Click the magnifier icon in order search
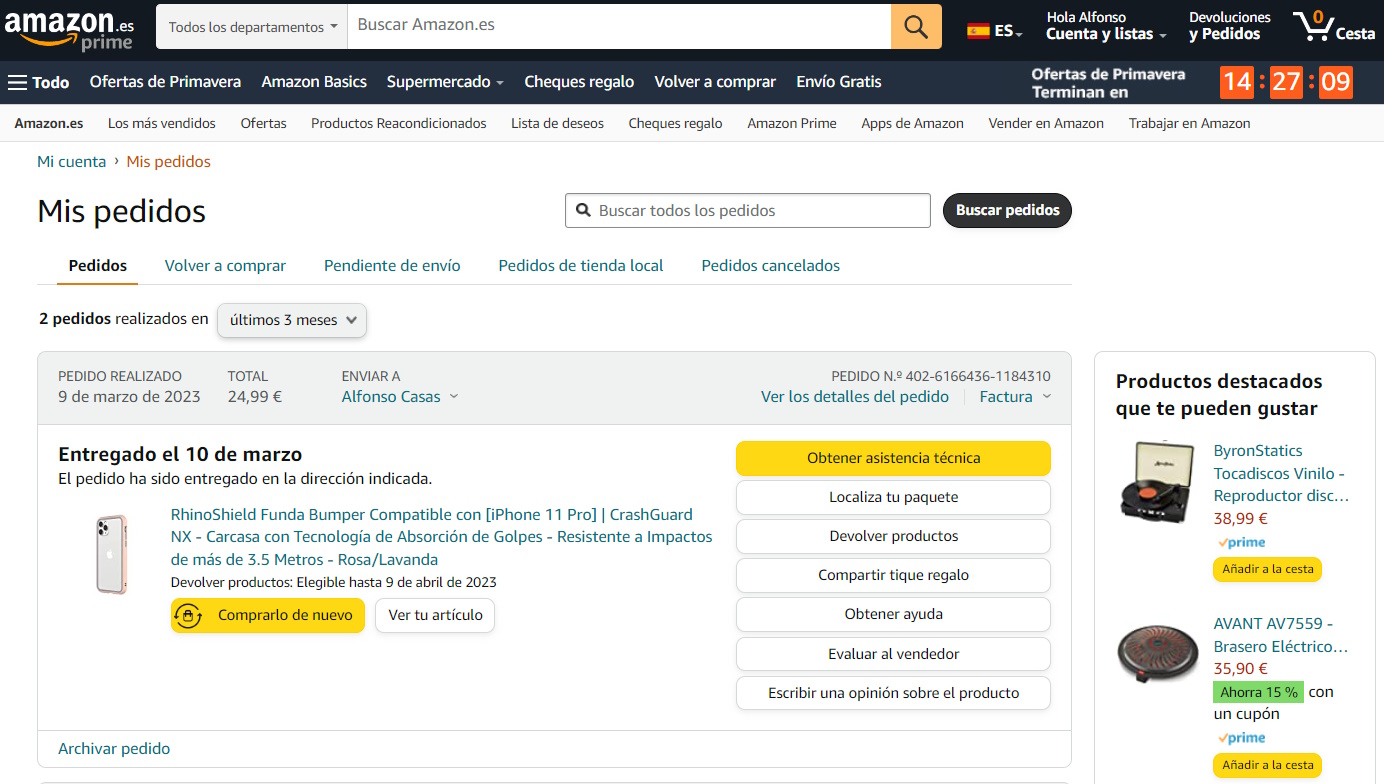Image resolution: width=1384 pixels, height=784 pixels. 583,210
